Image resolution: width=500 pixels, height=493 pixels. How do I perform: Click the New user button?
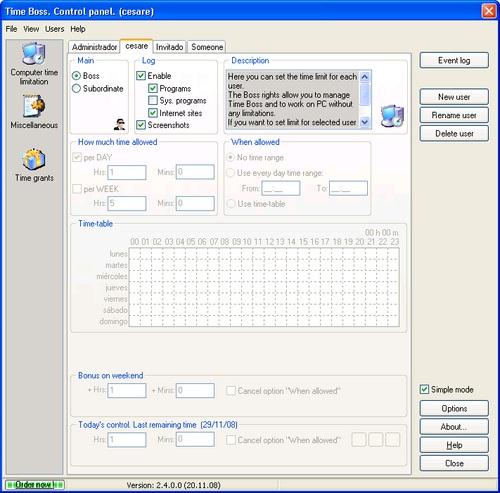point(454,97)
